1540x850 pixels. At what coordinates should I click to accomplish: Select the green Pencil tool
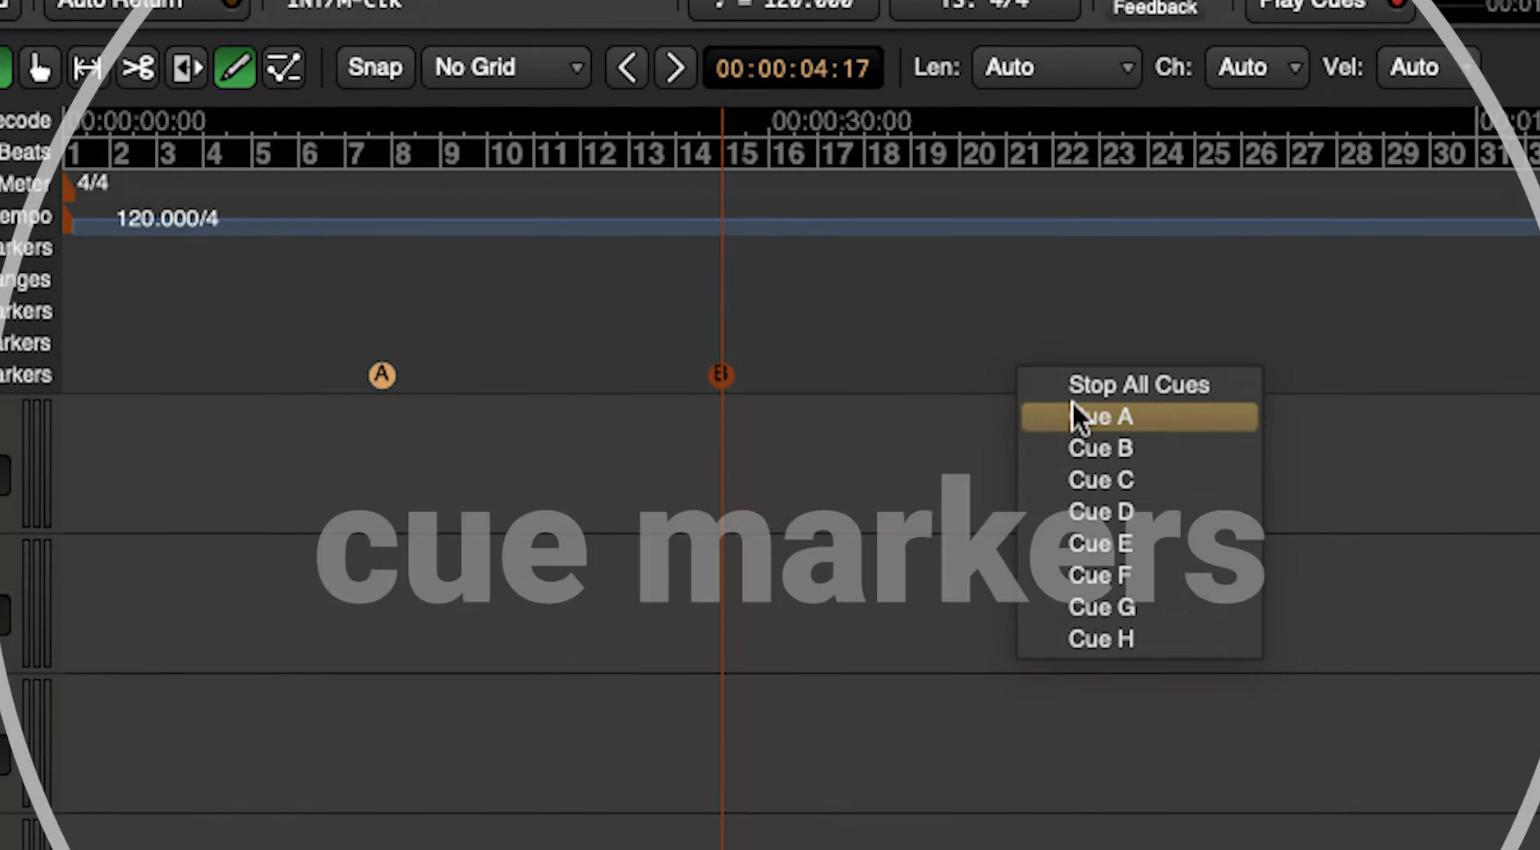point(235,68)
